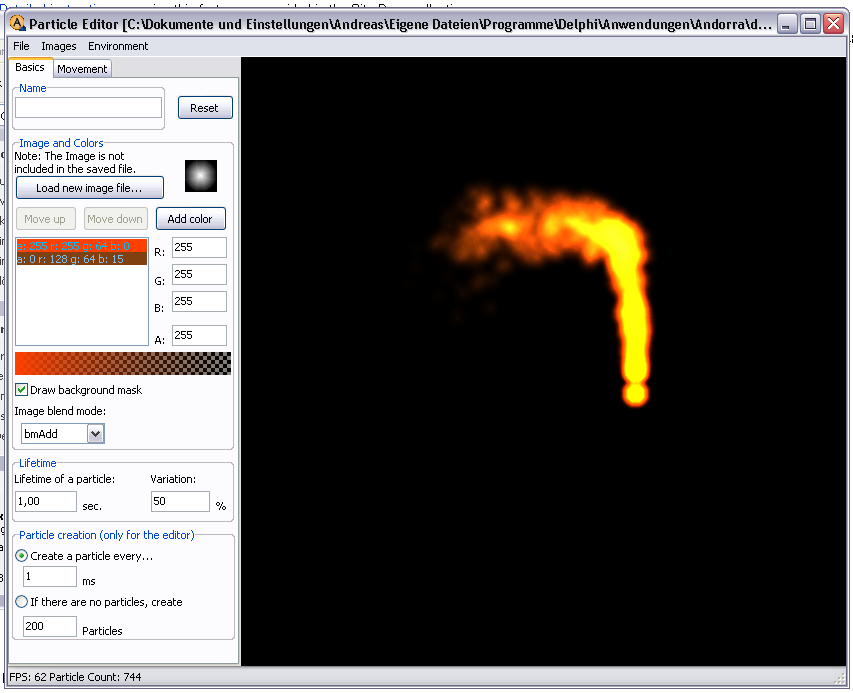Open the Images menu
This screenshot has width=853, height=693.
[58, 46]
